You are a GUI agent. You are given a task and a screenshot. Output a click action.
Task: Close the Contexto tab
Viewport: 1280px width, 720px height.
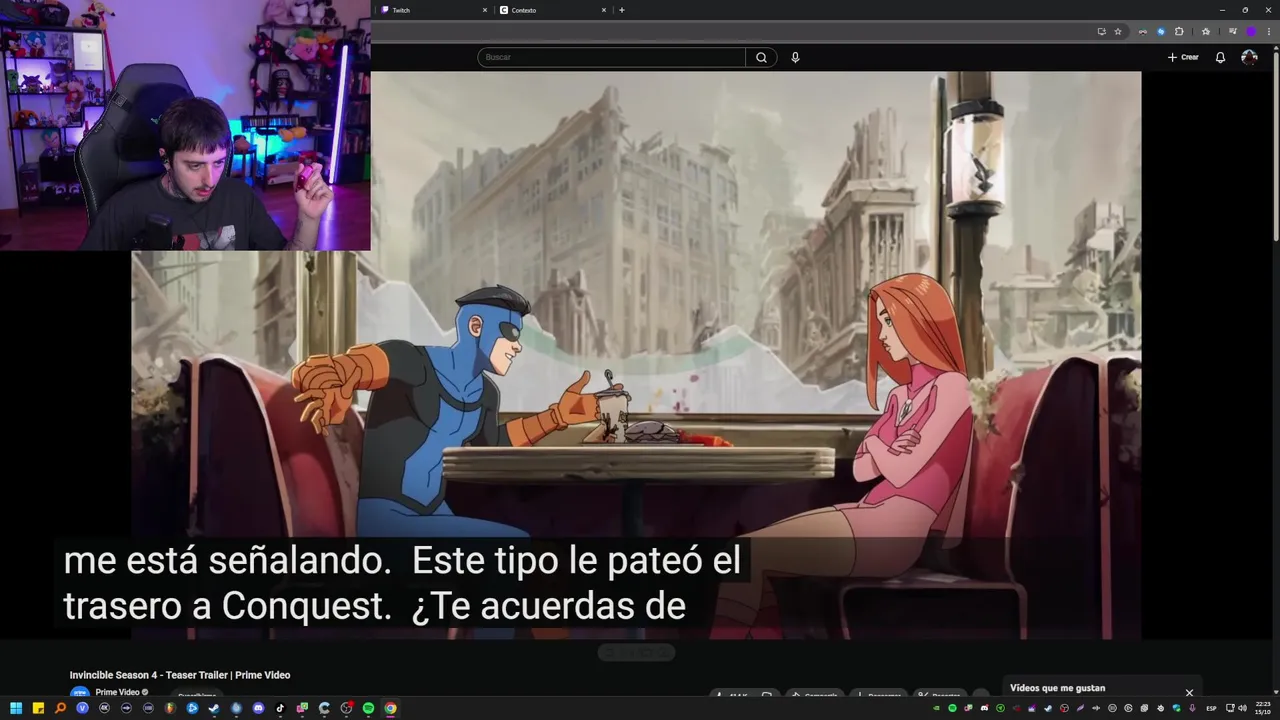[x=604, y=10]
